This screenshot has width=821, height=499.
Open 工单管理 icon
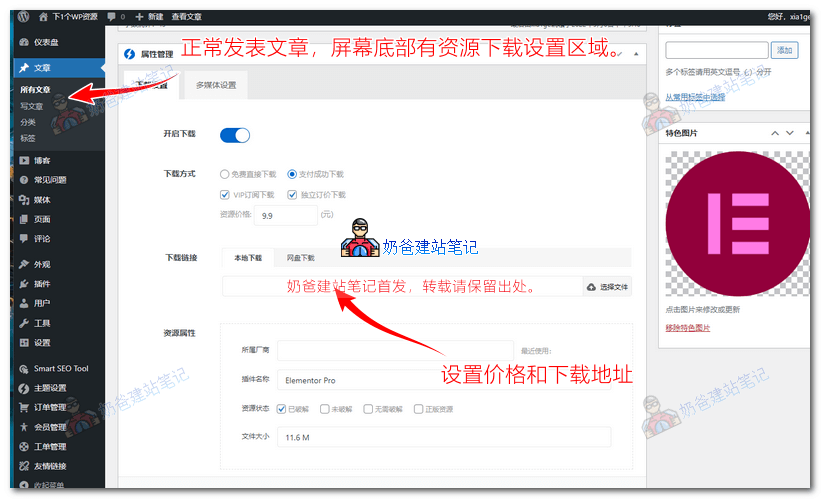click(24, 447)
